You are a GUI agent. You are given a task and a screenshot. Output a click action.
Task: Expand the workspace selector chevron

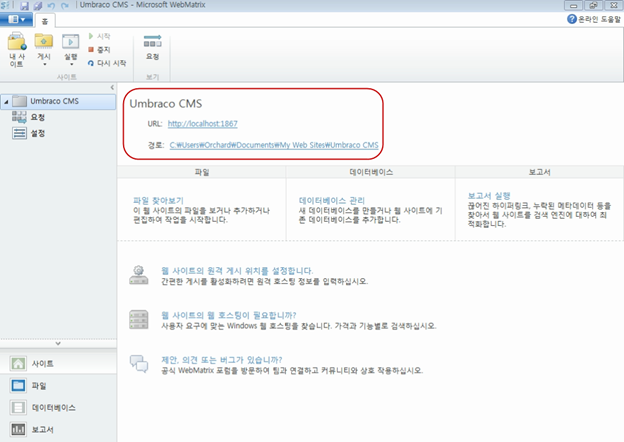[x=58, y=343]
